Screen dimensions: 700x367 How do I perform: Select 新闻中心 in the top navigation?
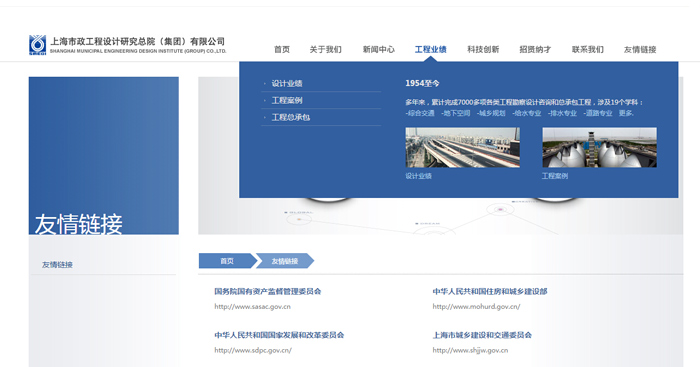(379, 50)
